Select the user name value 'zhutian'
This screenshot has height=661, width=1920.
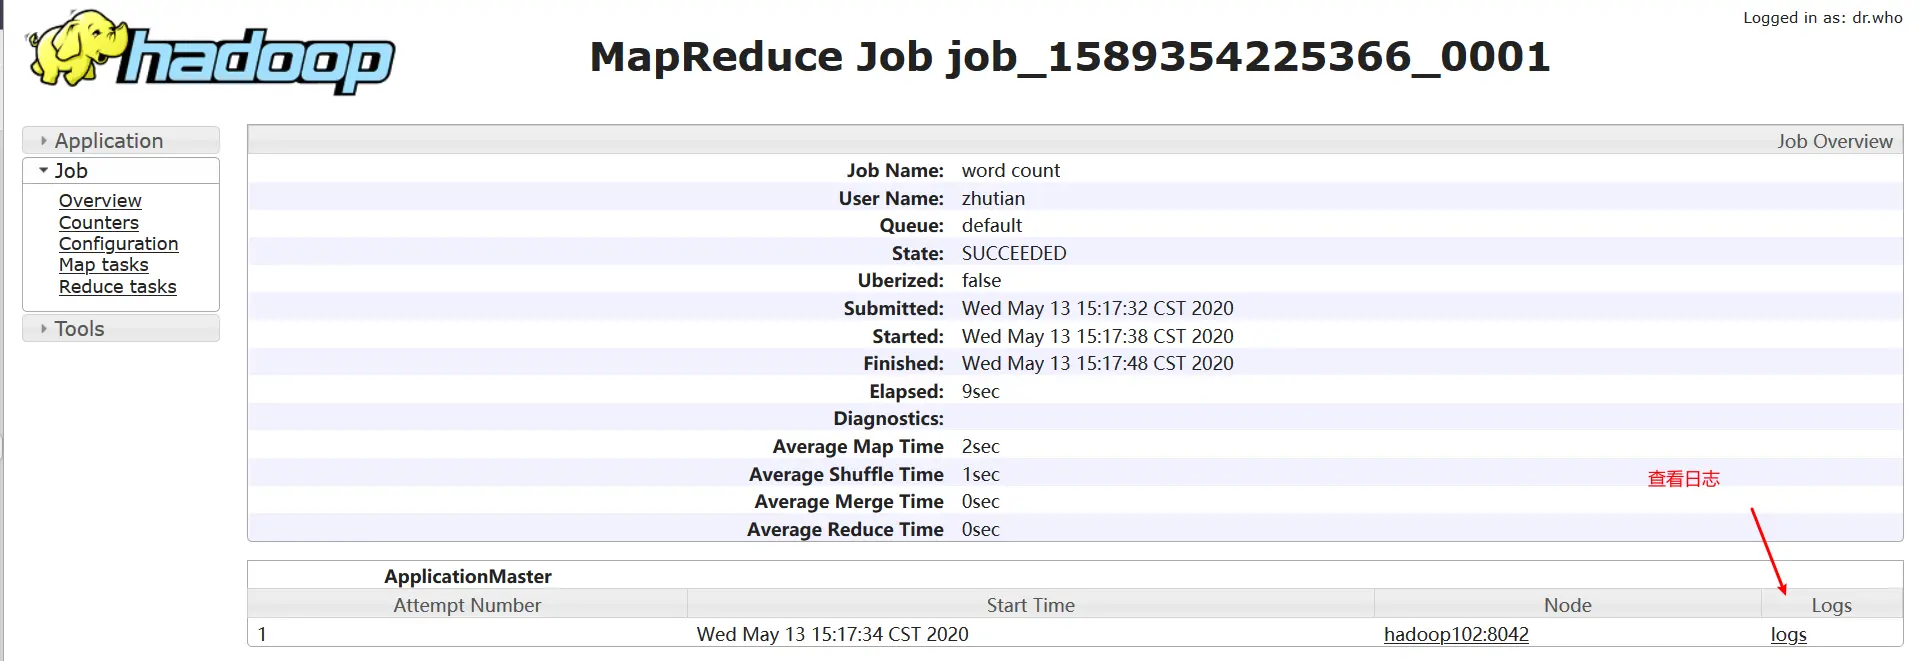click(x=993, y=198)
